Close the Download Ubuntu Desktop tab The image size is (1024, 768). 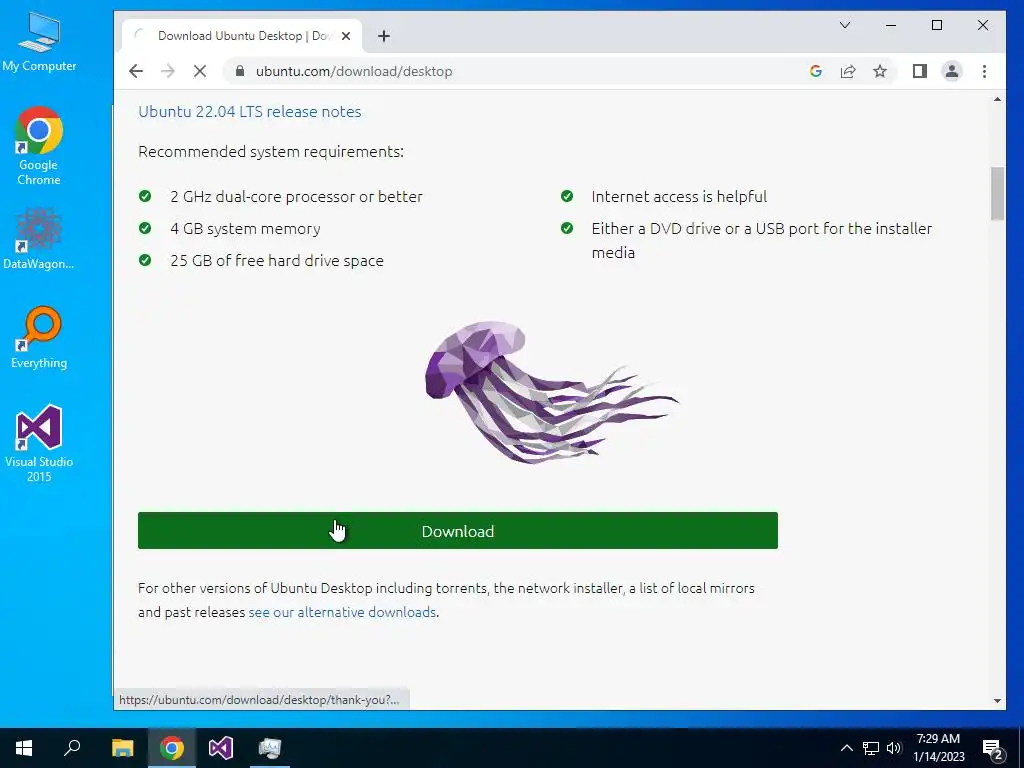[346, 36]
